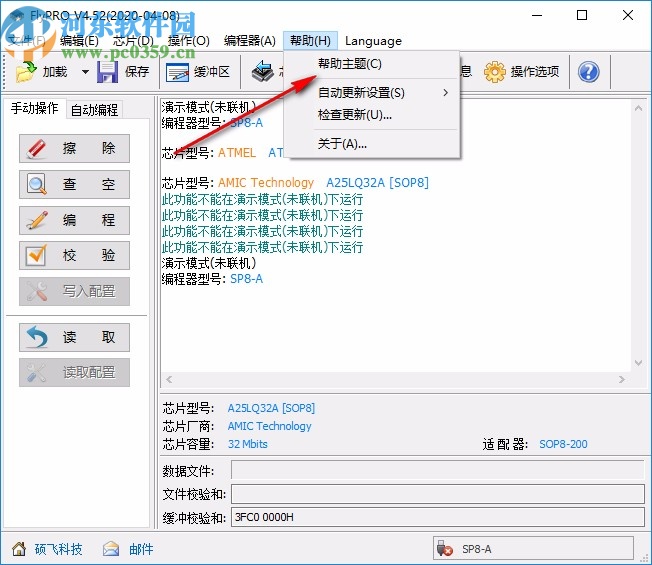This screenshot has height=565, width=652.
Task: Expand Auto Update Settings (自动更新设置) submenu
Action: point(372,93)
